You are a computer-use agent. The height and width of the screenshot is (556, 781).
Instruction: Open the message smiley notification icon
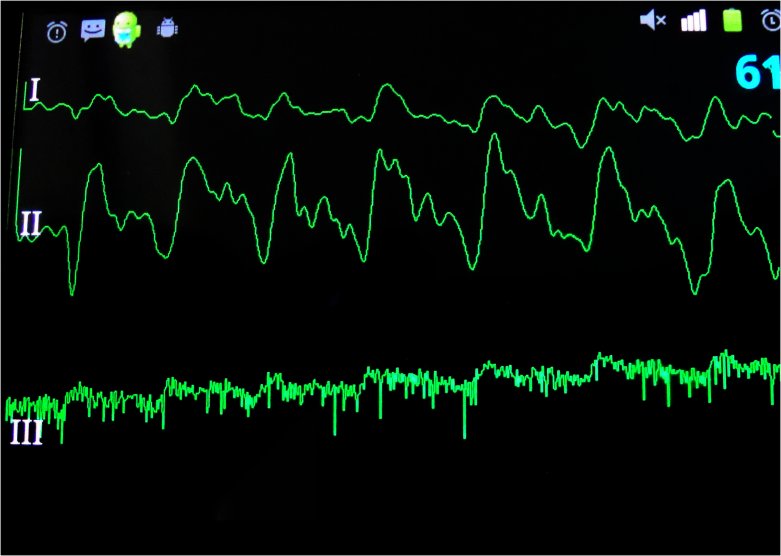point(93,30)
